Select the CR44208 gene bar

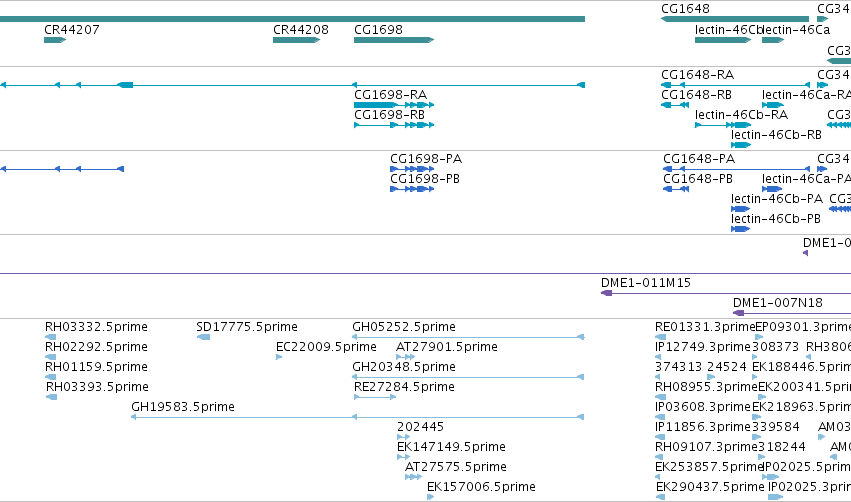click(296, 40)
